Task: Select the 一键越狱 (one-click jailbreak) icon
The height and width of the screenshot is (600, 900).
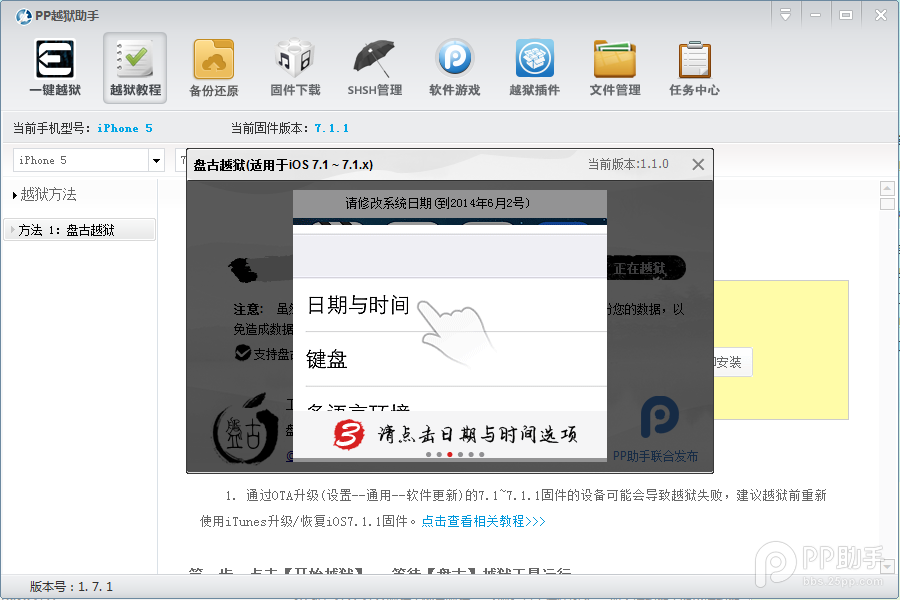Action: pos(54,67)
